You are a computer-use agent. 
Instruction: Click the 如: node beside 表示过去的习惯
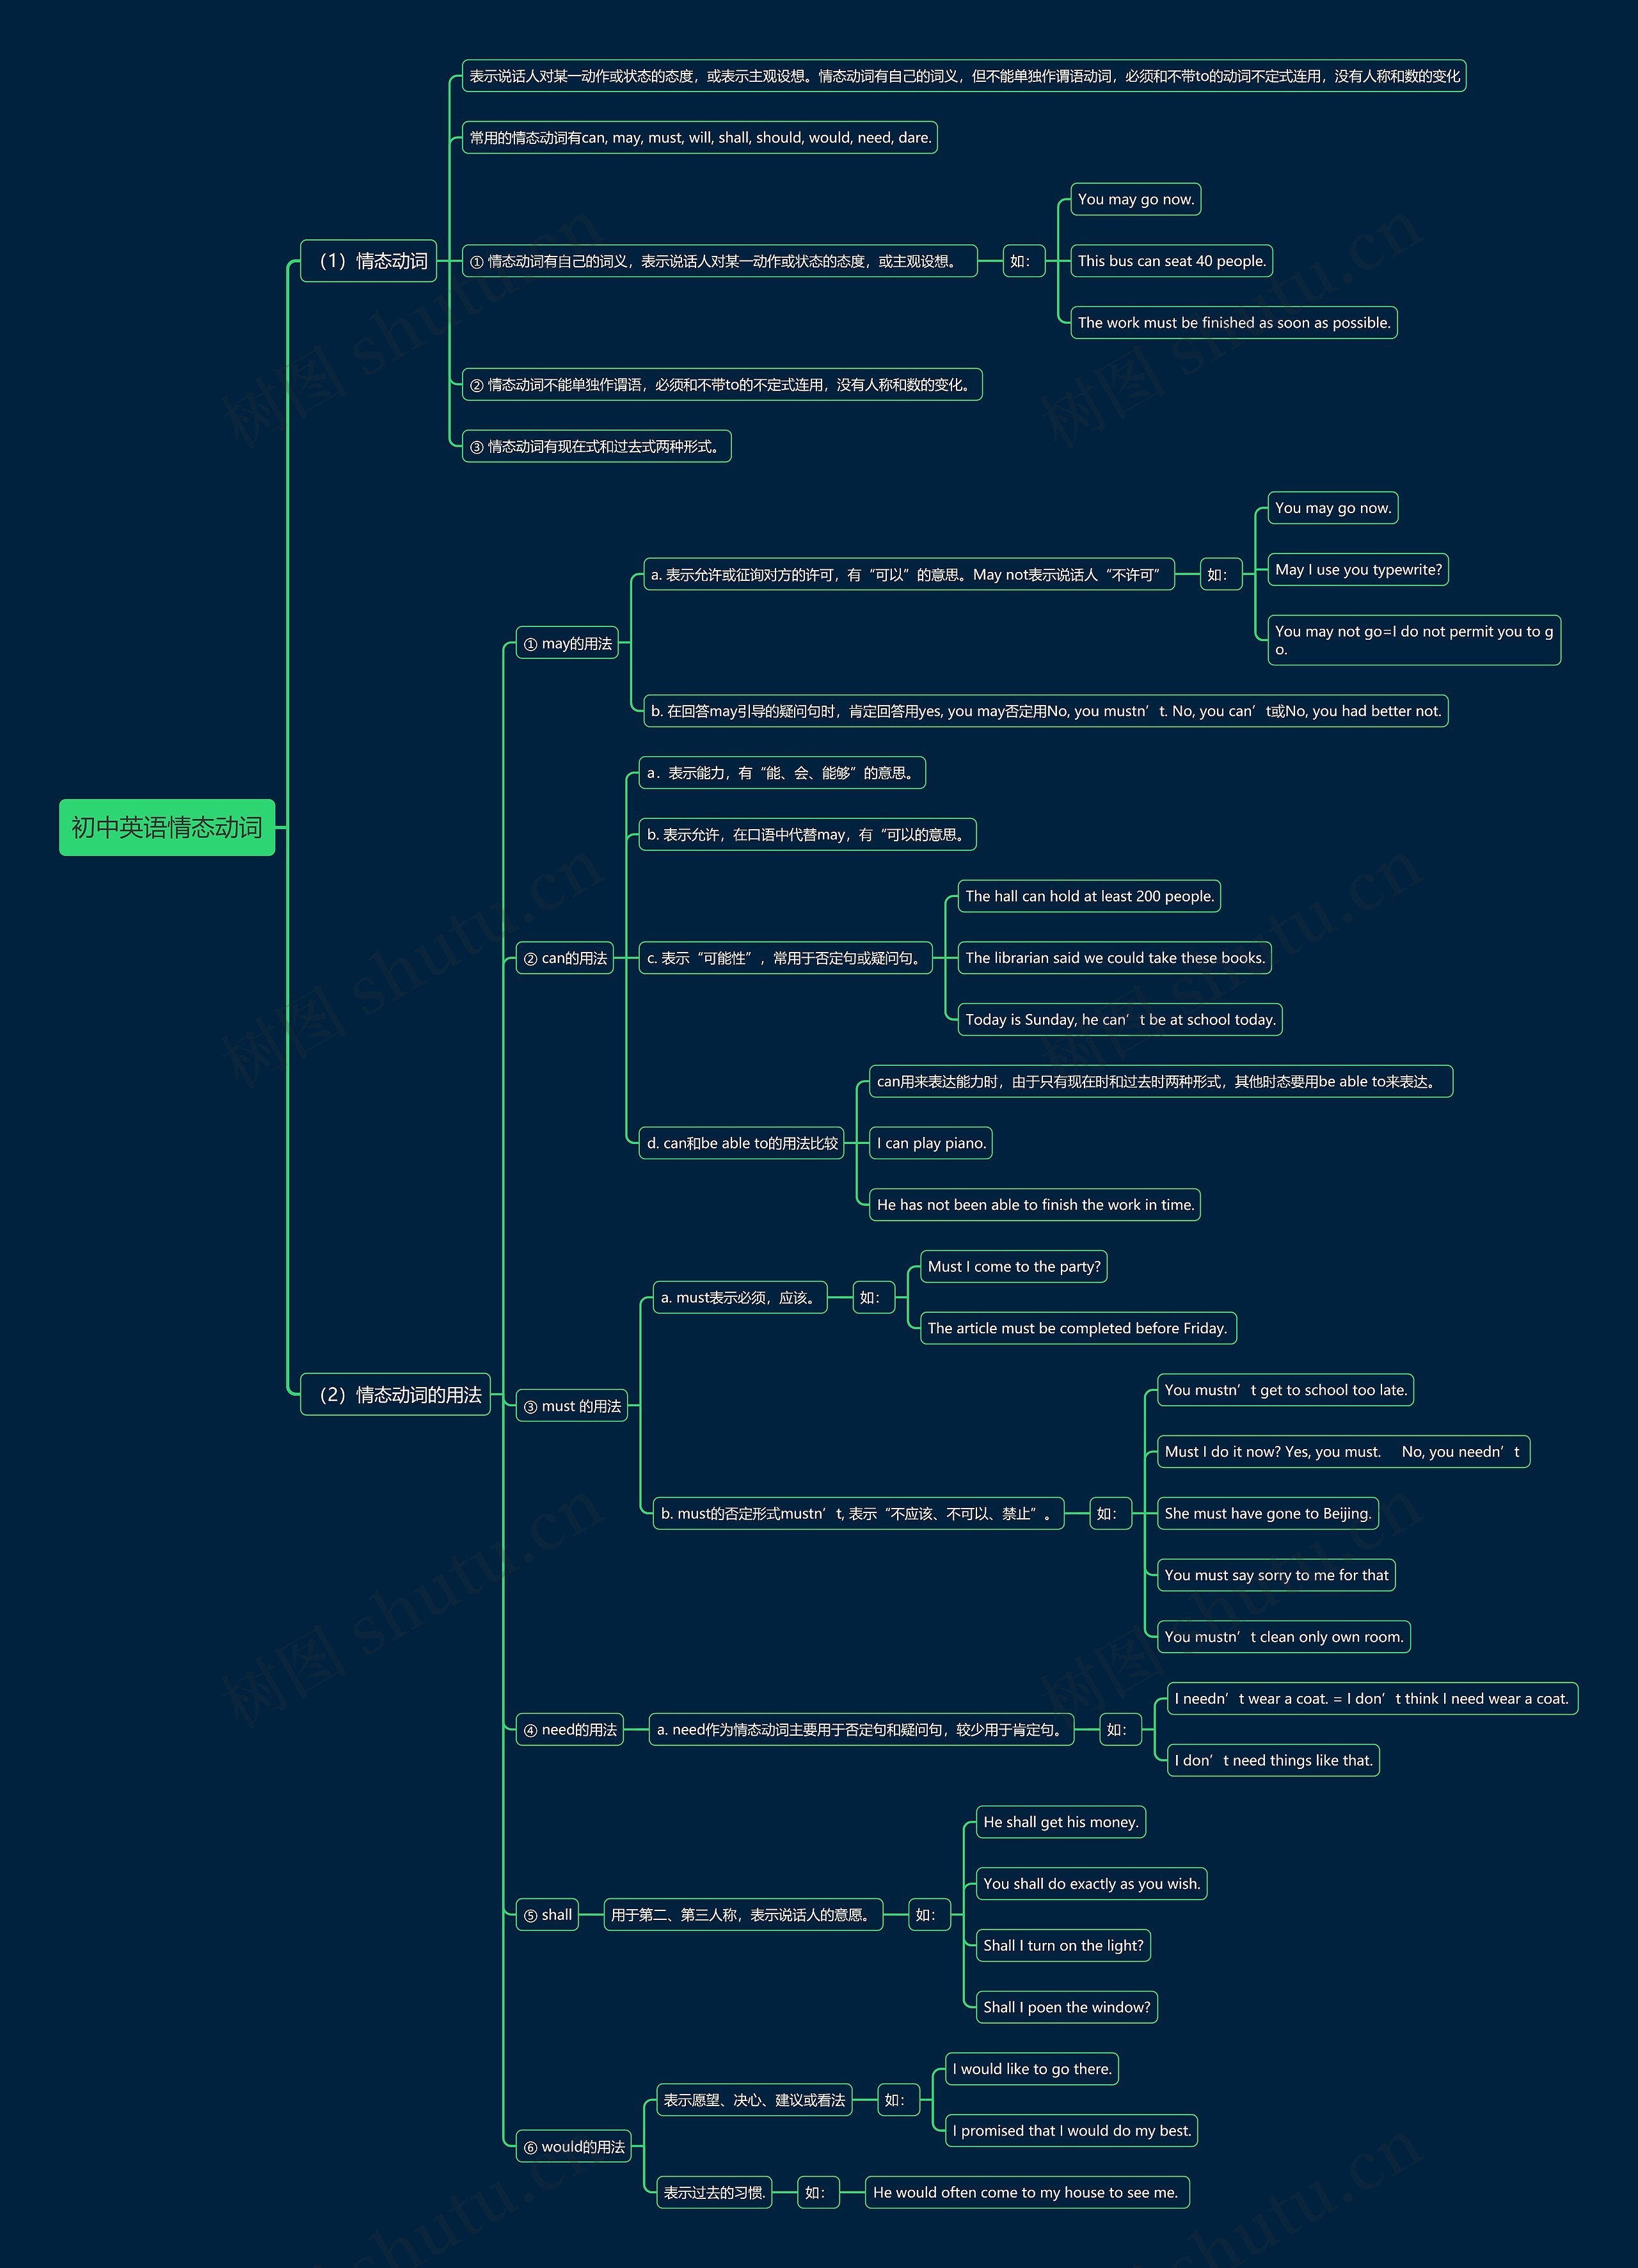[x=818, y=2193]
